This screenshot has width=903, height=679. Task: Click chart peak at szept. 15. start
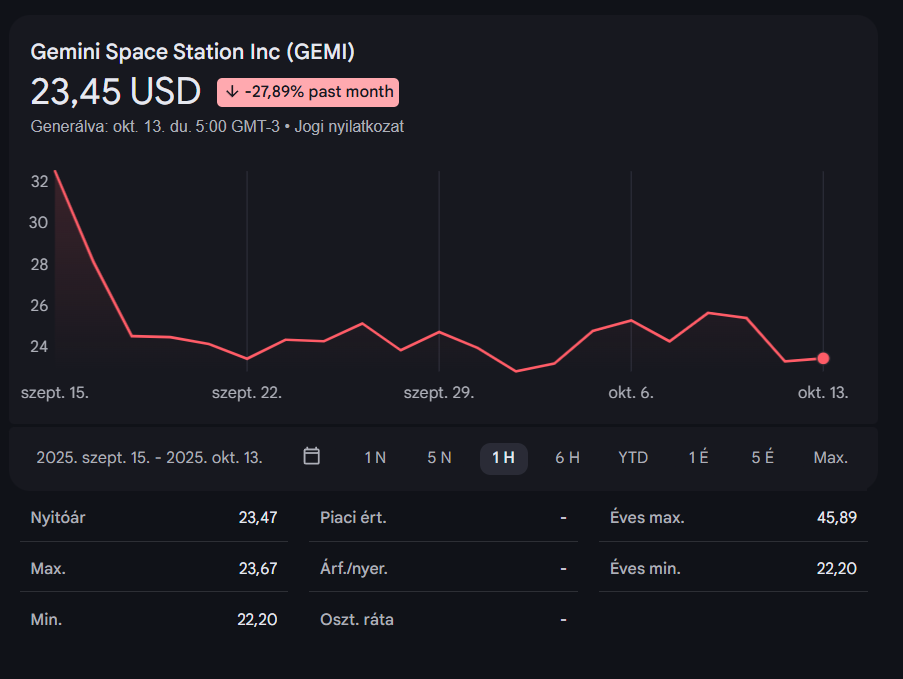55,172
